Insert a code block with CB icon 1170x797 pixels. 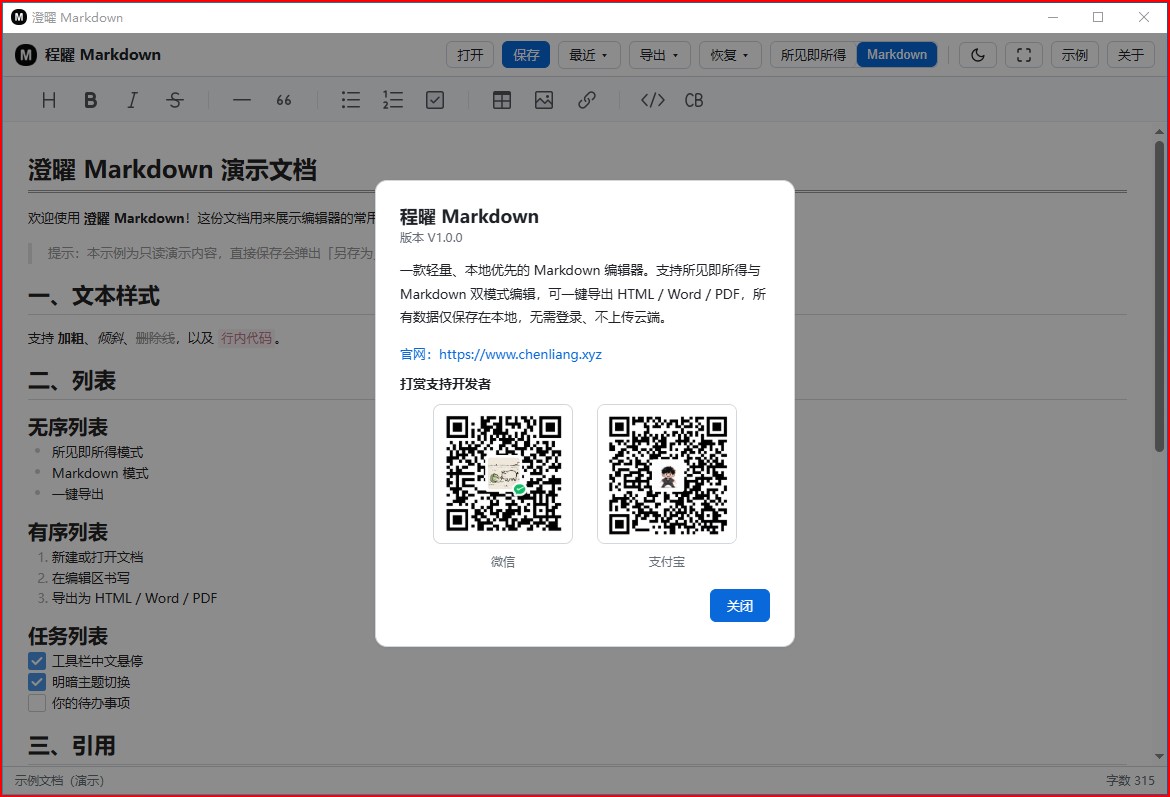(694, 100)
